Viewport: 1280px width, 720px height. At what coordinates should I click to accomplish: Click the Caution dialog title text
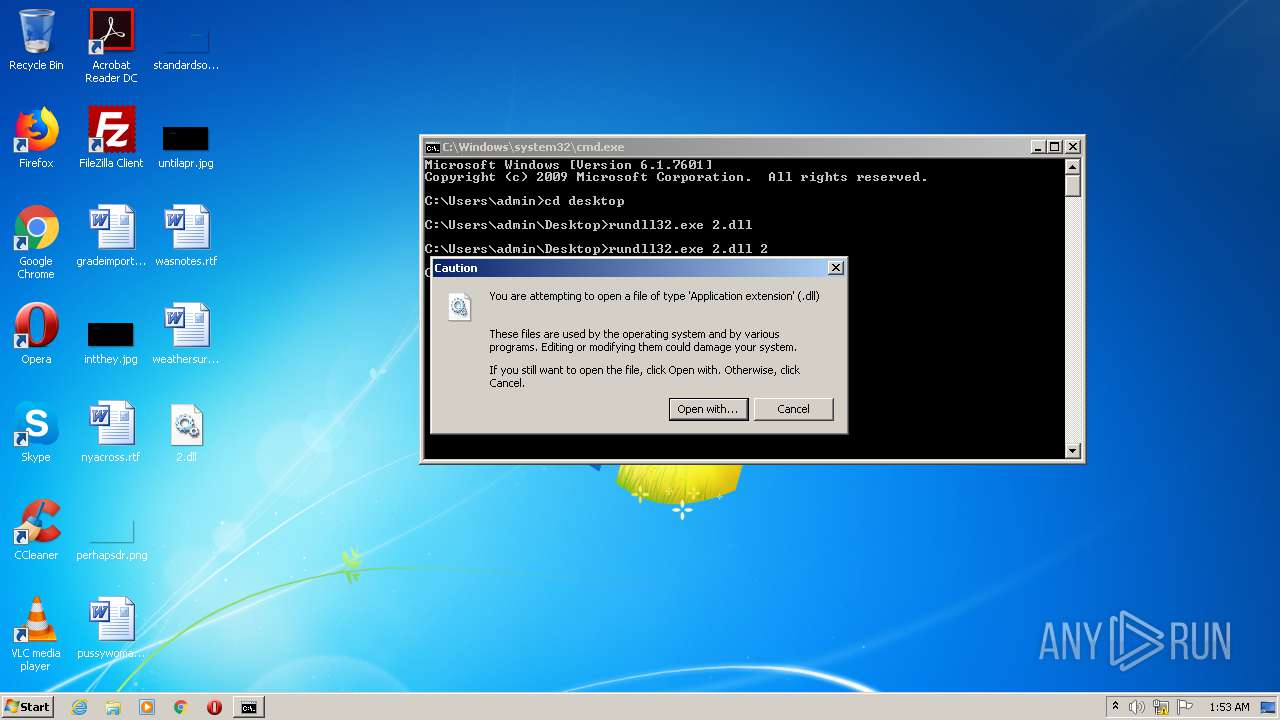456,268
